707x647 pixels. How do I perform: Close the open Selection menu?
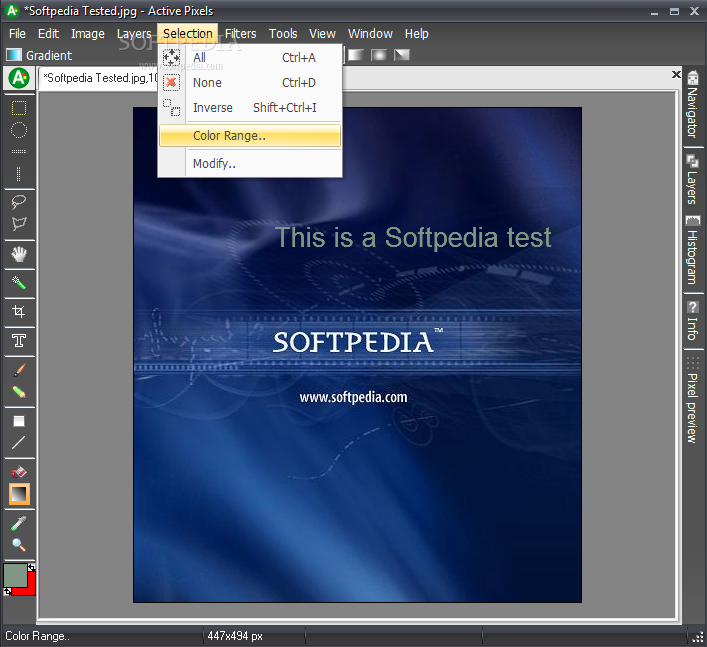pyautogui.click(x=188, y=34)
